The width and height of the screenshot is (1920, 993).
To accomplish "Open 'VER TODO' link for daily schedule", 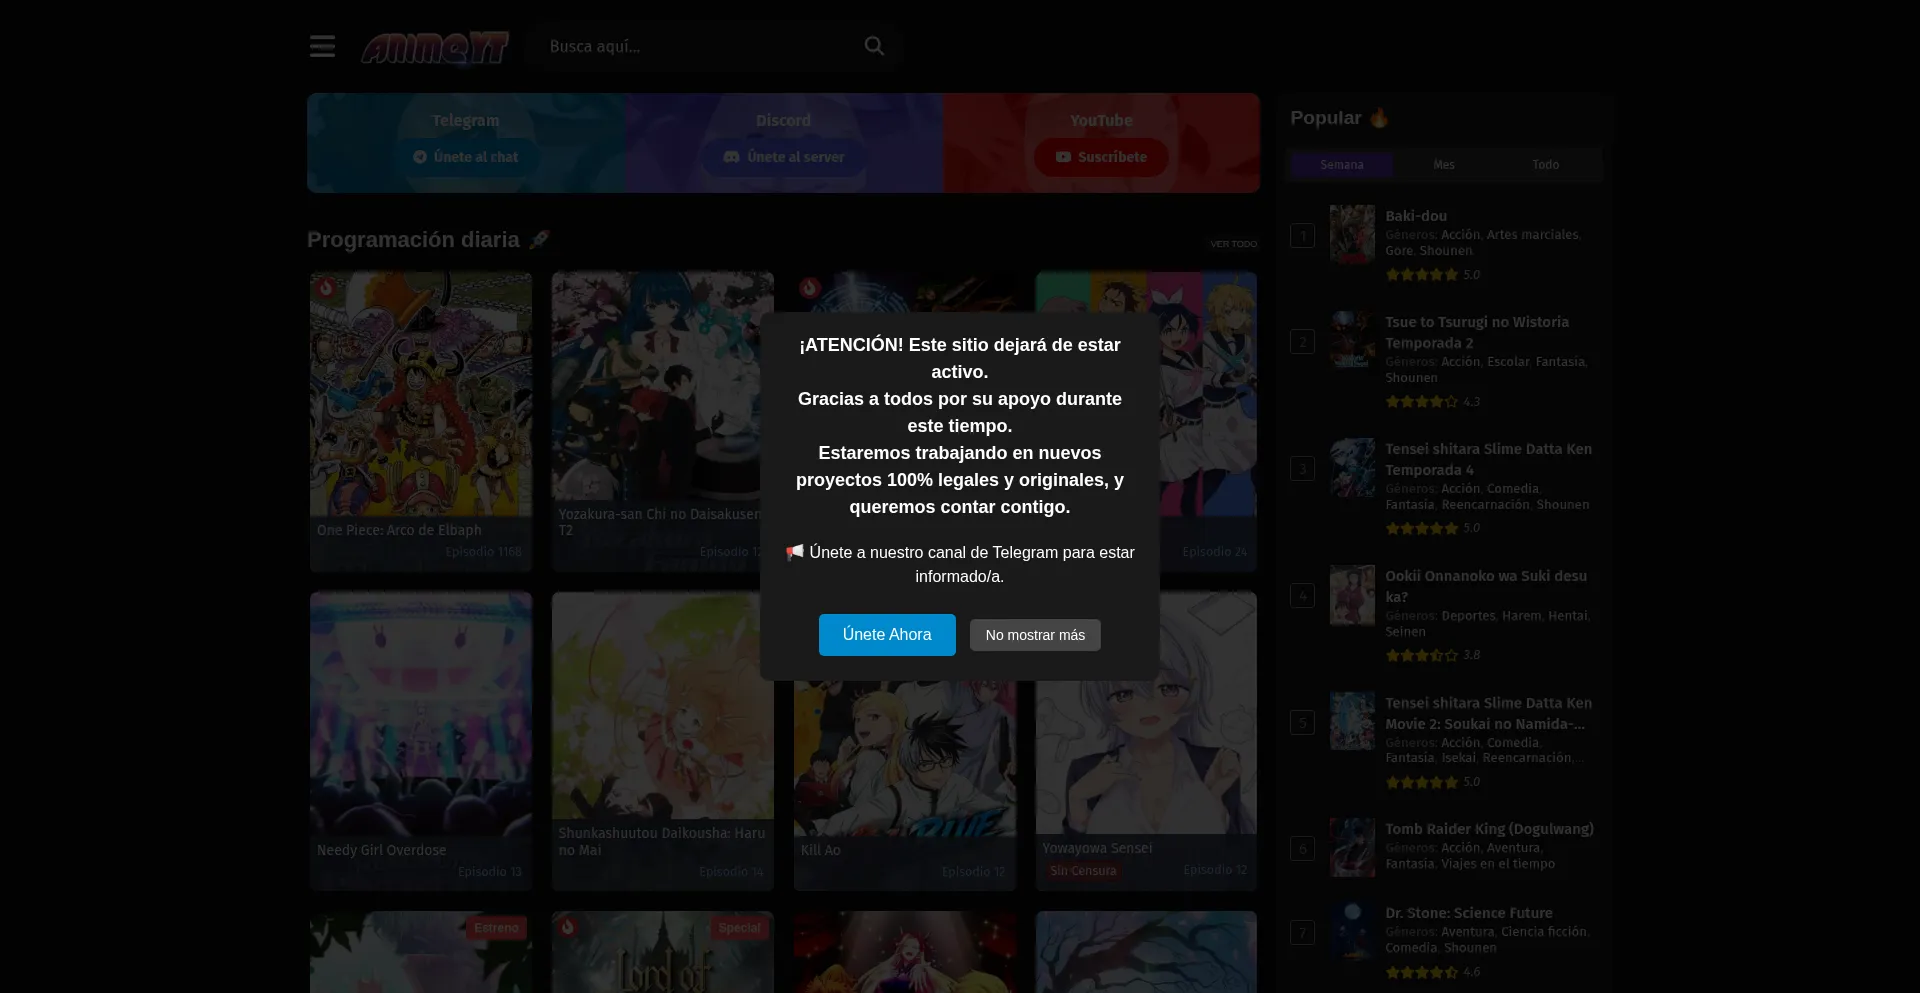I will 1233,244.
